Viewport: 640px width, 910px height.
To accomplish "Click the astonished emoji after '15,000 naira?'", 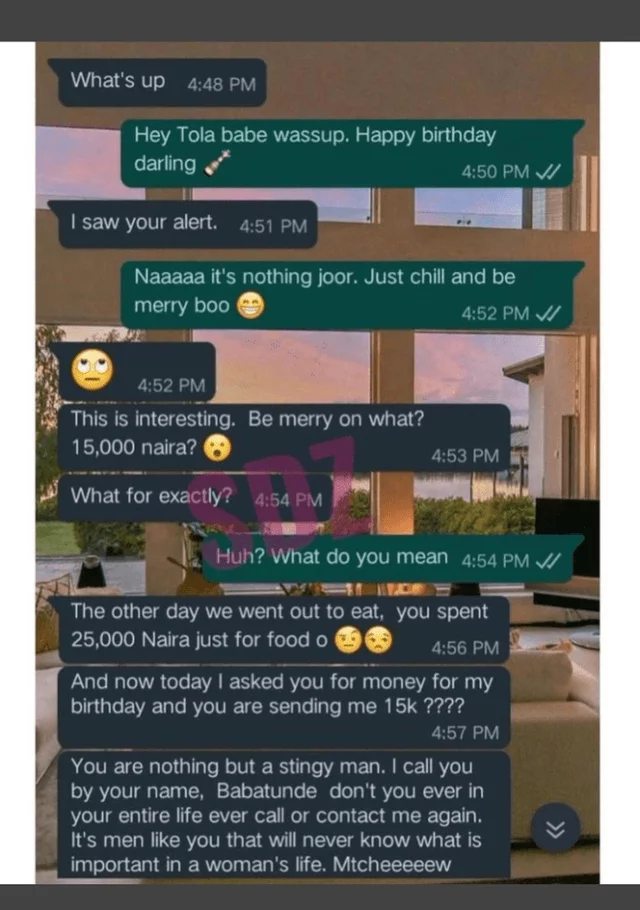I will click(217, 448).
